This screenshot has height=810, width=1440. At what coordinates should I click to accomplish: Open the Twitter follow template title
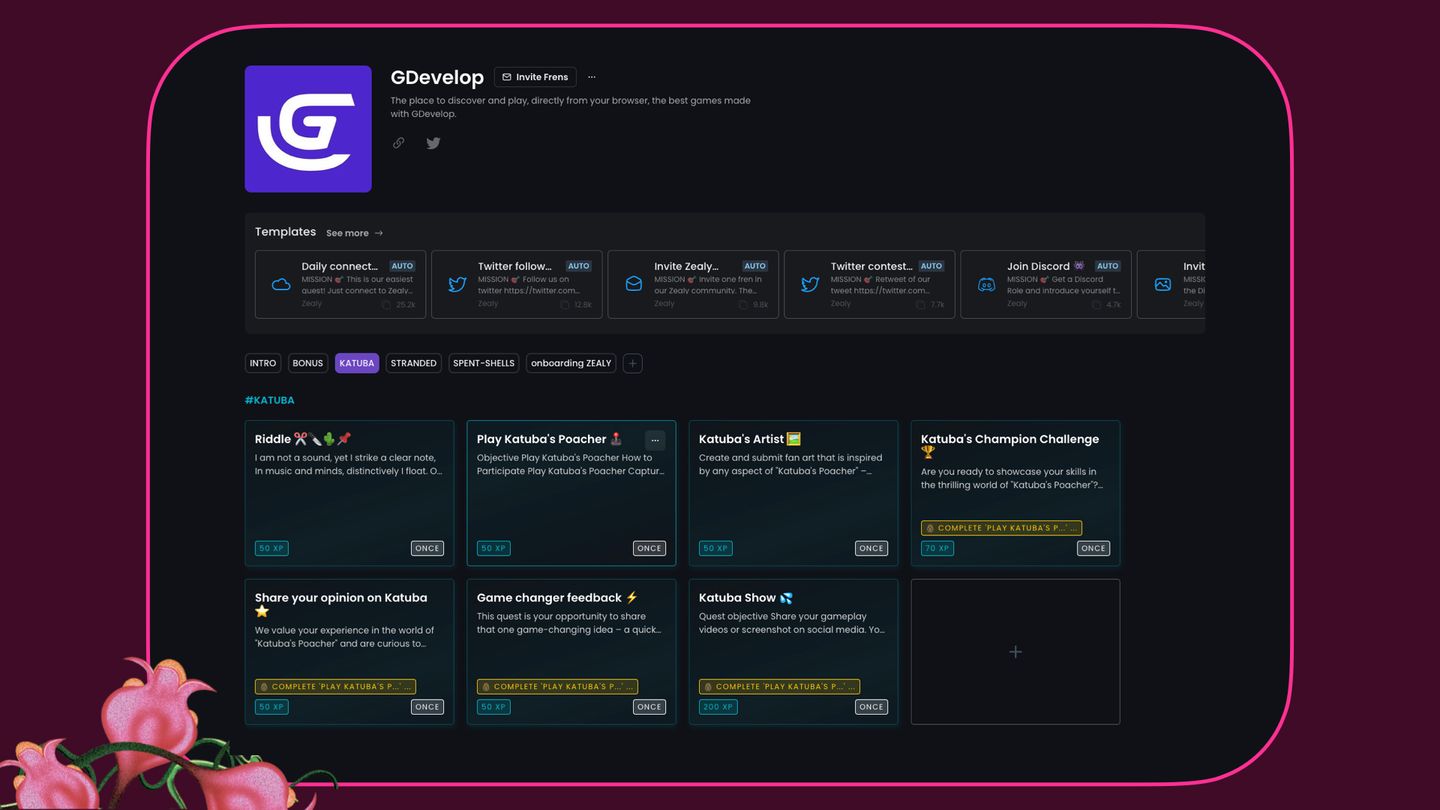pos(515,266)
